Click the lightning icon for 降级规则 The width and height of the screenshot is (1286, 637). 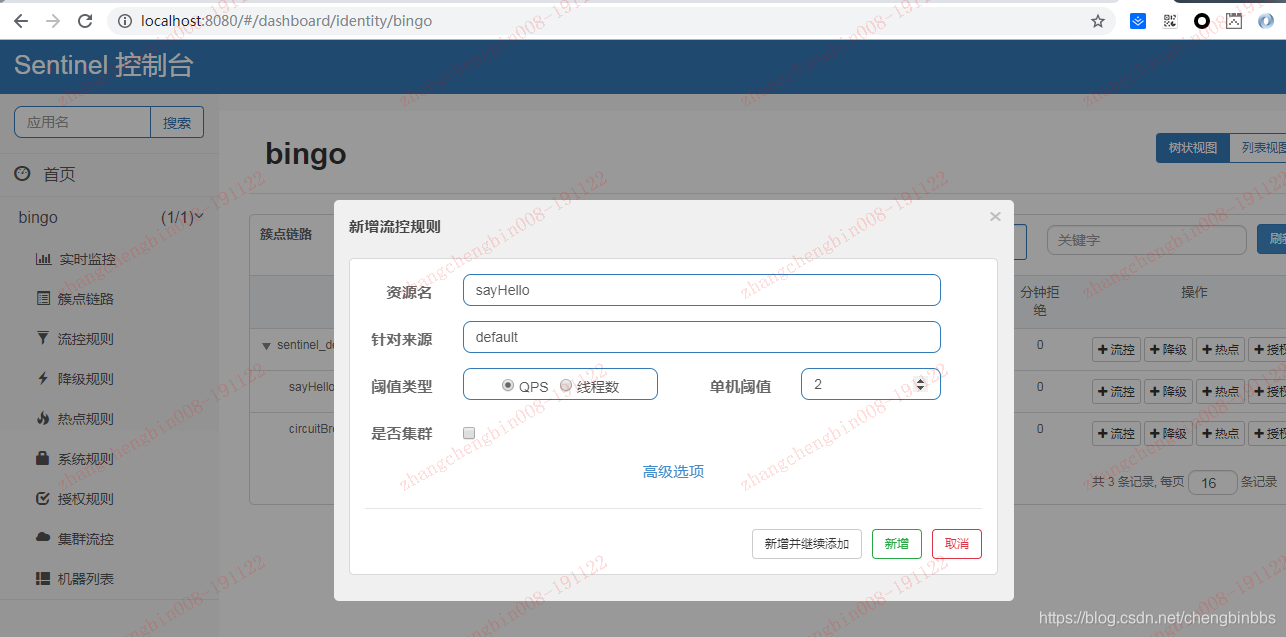[x=43, y=378]
